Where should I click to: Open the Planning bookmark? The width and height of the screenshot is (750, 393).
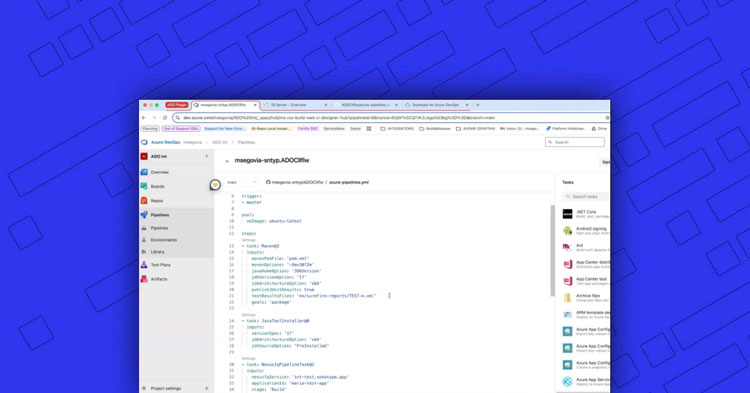tap(150, 129)
